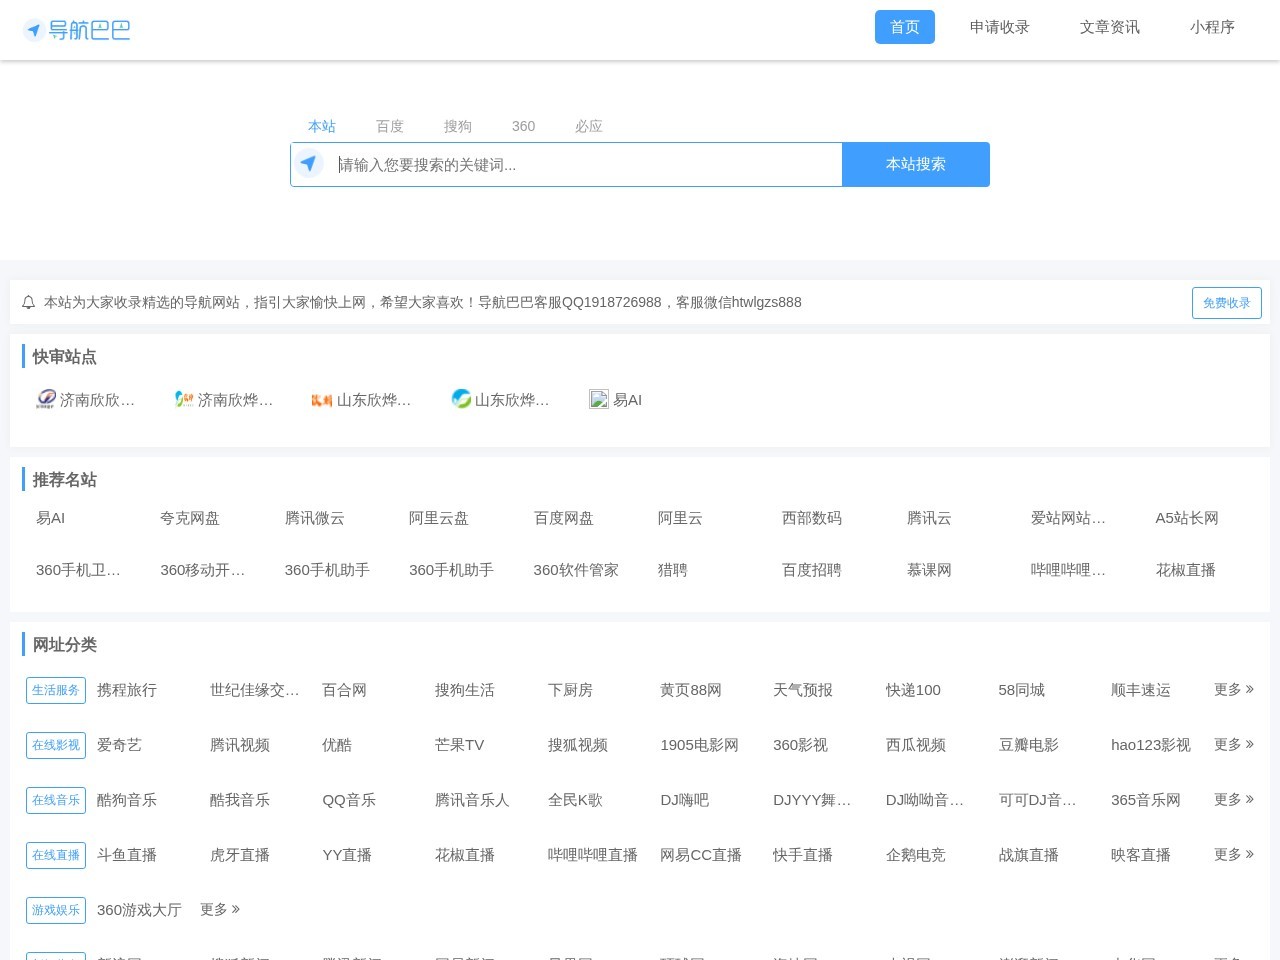Click the orange 山东欣烨 site icon
Screen dimensions: 1280x960
pyautogui.click(x=322, y=400)
